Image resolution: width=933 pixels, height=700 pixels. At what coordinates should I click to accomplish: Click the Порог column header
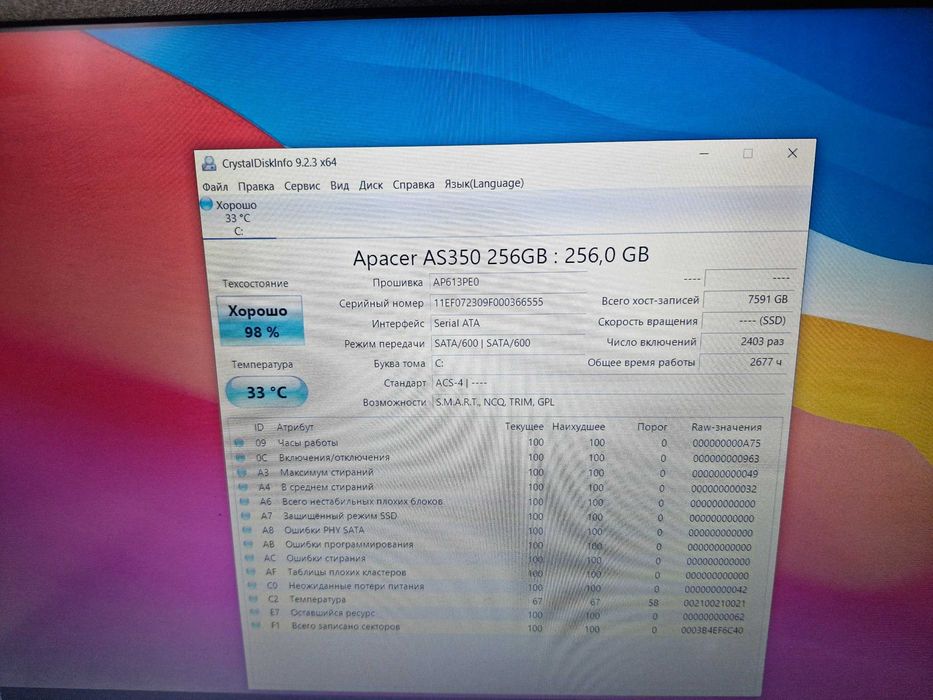click(x=652, y=427)
